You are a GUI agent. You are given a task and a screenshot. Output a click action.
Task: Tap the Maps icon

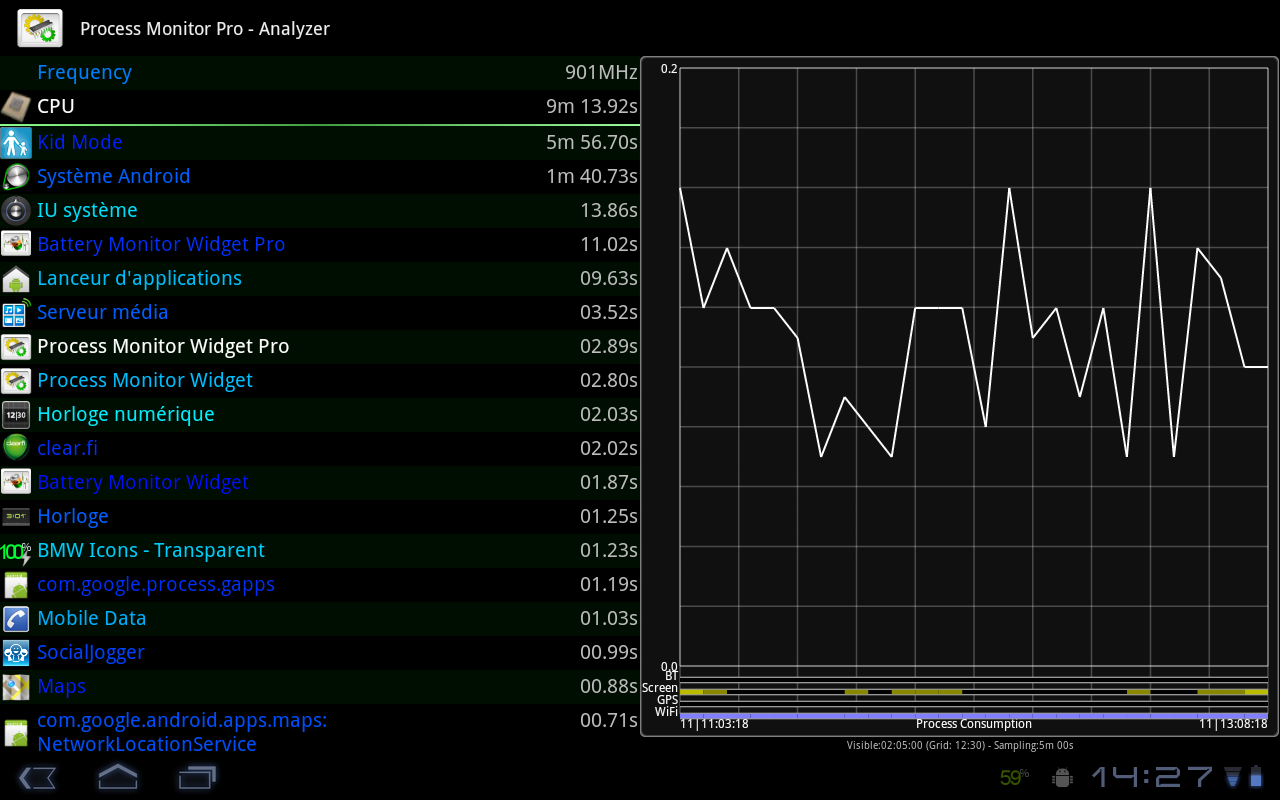coord(16,686)
